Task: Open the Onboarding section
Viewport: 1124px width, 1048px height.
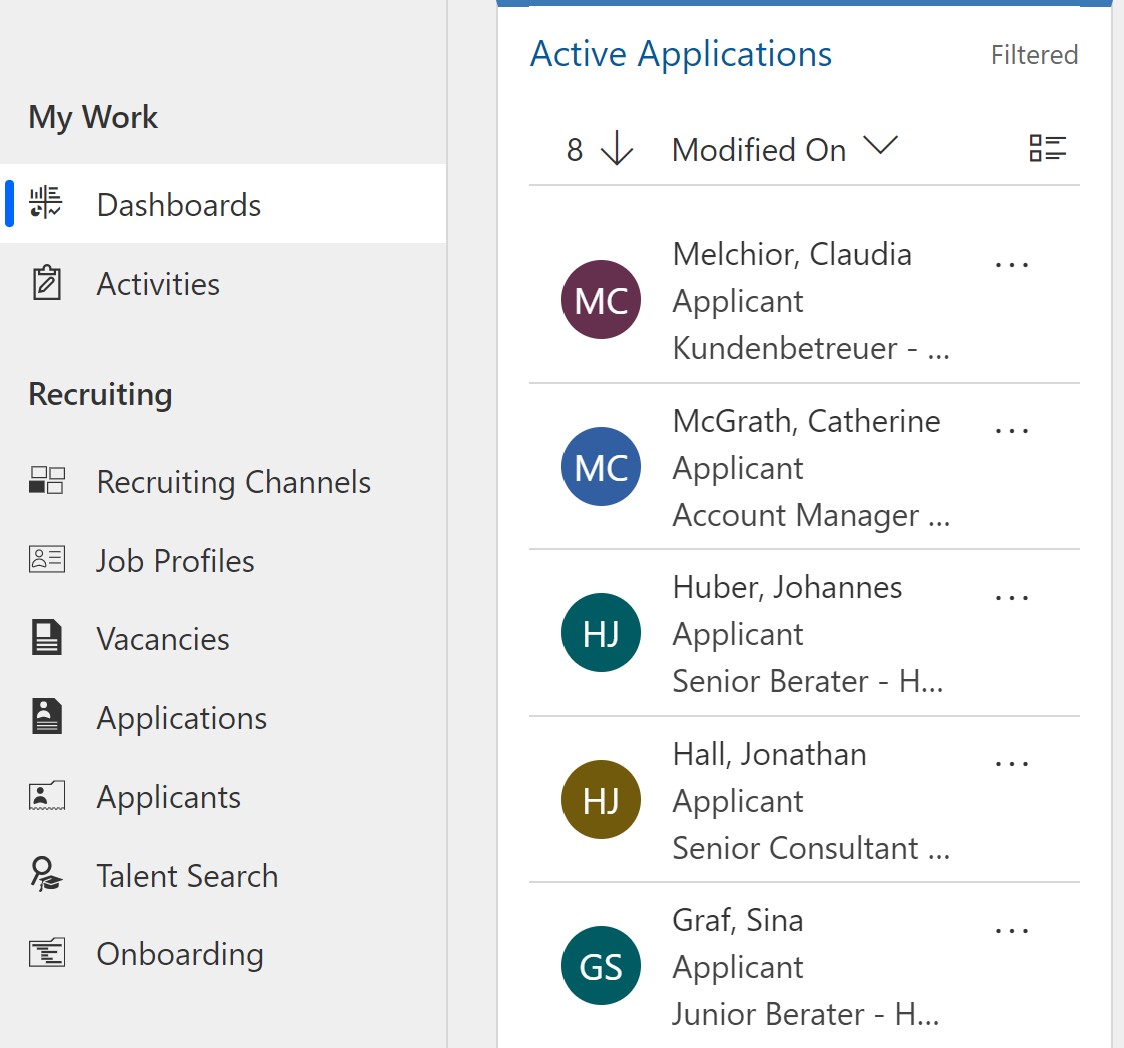Action: click(x=180, y=954)
